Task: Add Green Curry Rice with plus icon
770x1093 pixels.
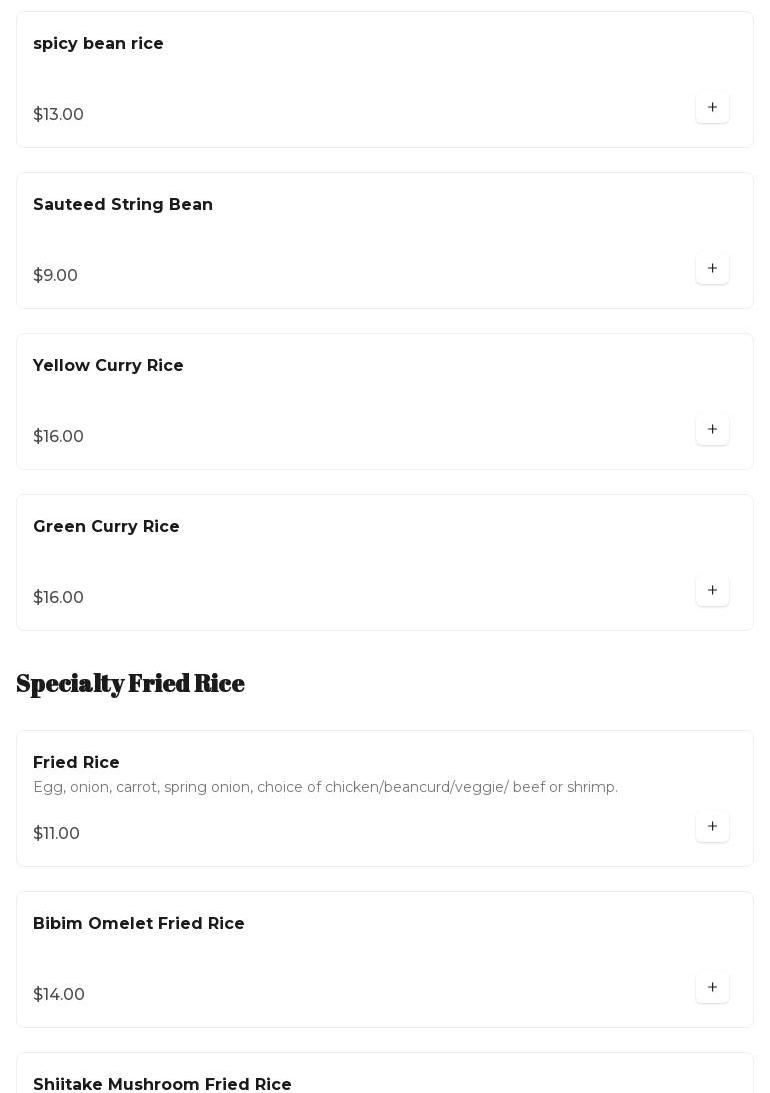Action: click(x=712, y=590)
